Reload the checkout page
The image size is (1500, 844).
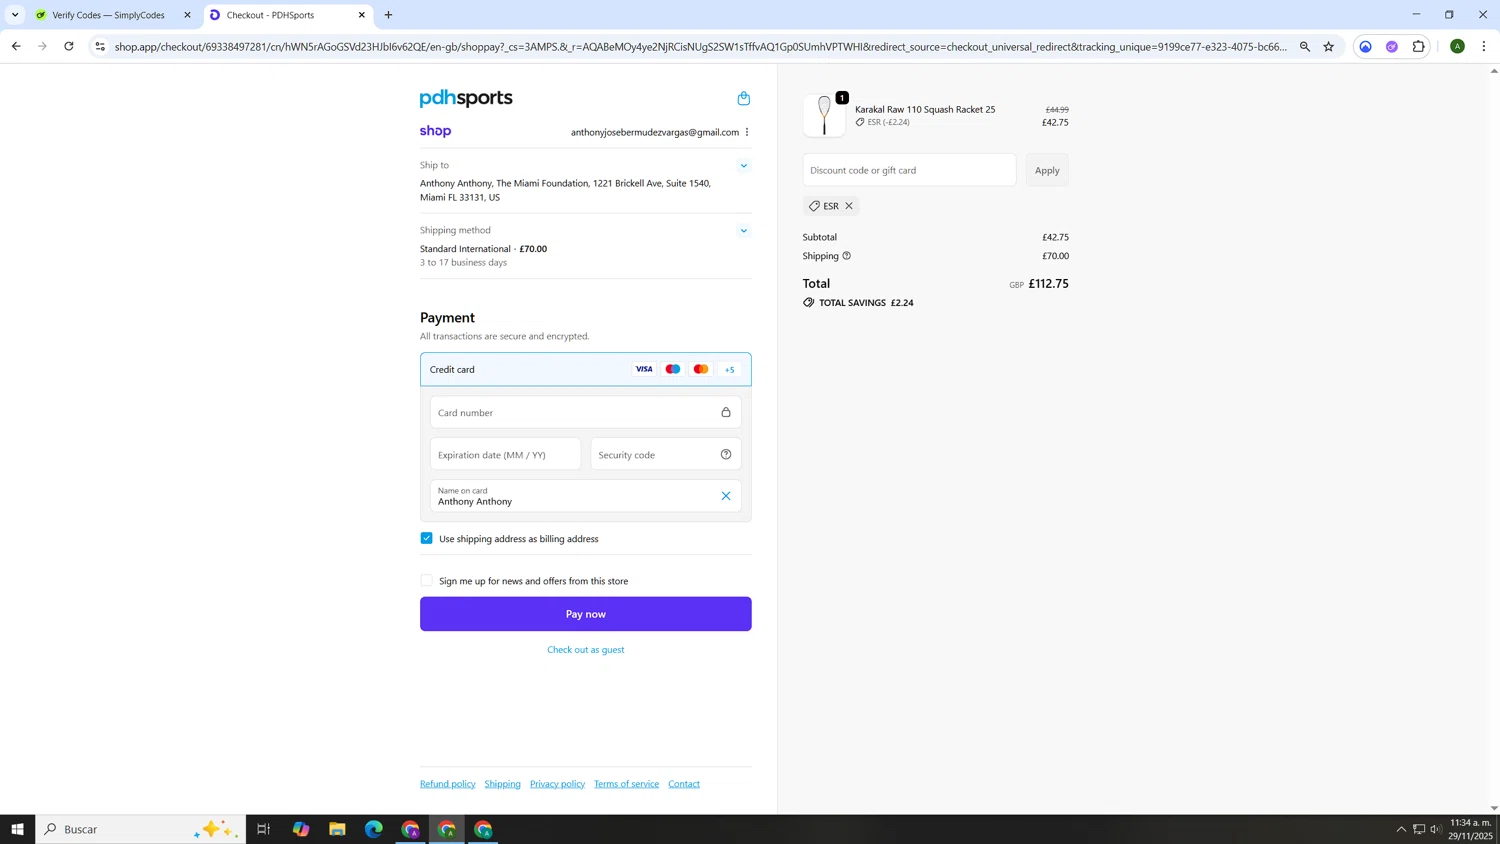click(x=69, y=46)
